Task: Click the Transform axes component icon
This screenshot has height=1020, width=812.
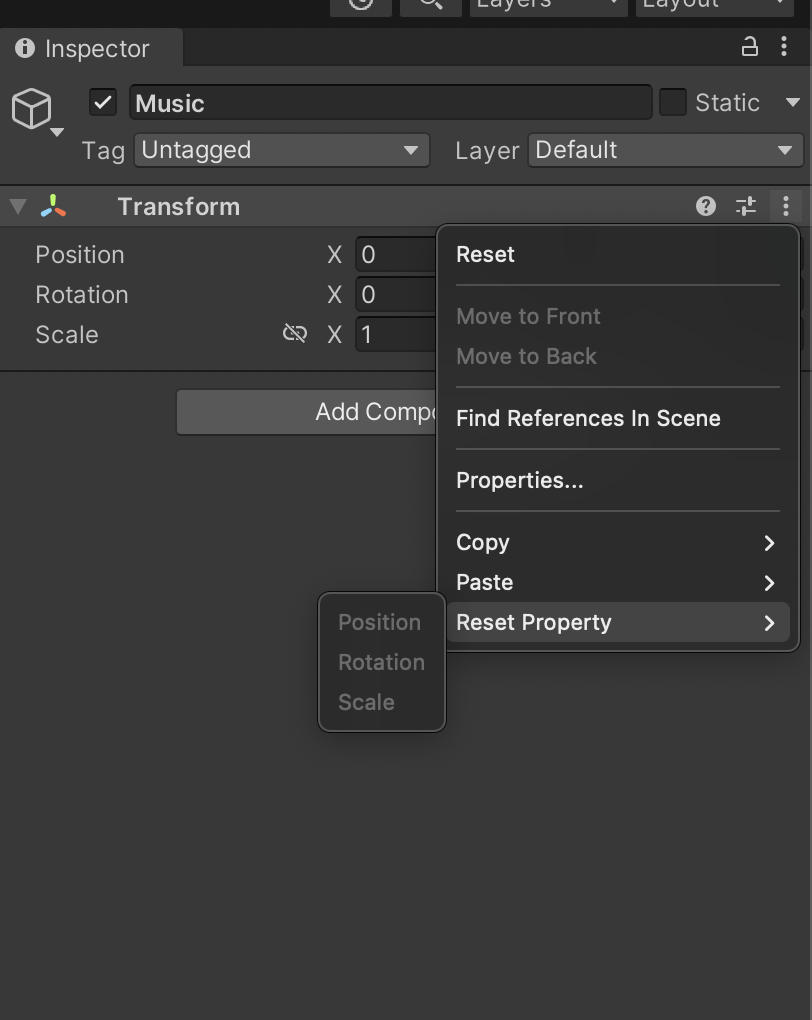Action: (x=54, y=207)
